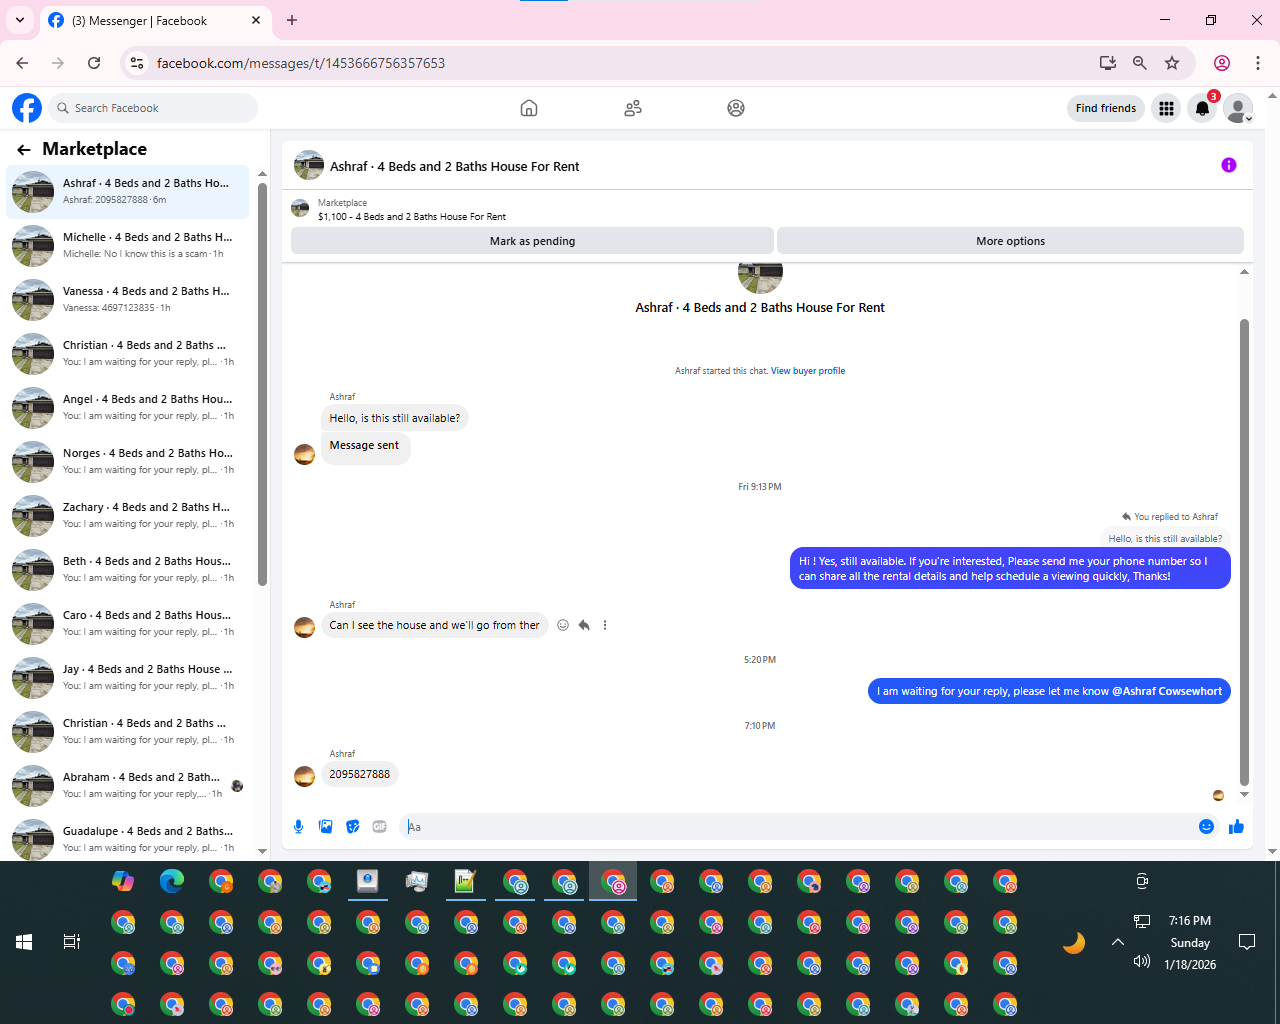
Task: Open Zachary's conversation in the list
Action: click(128, 515)
